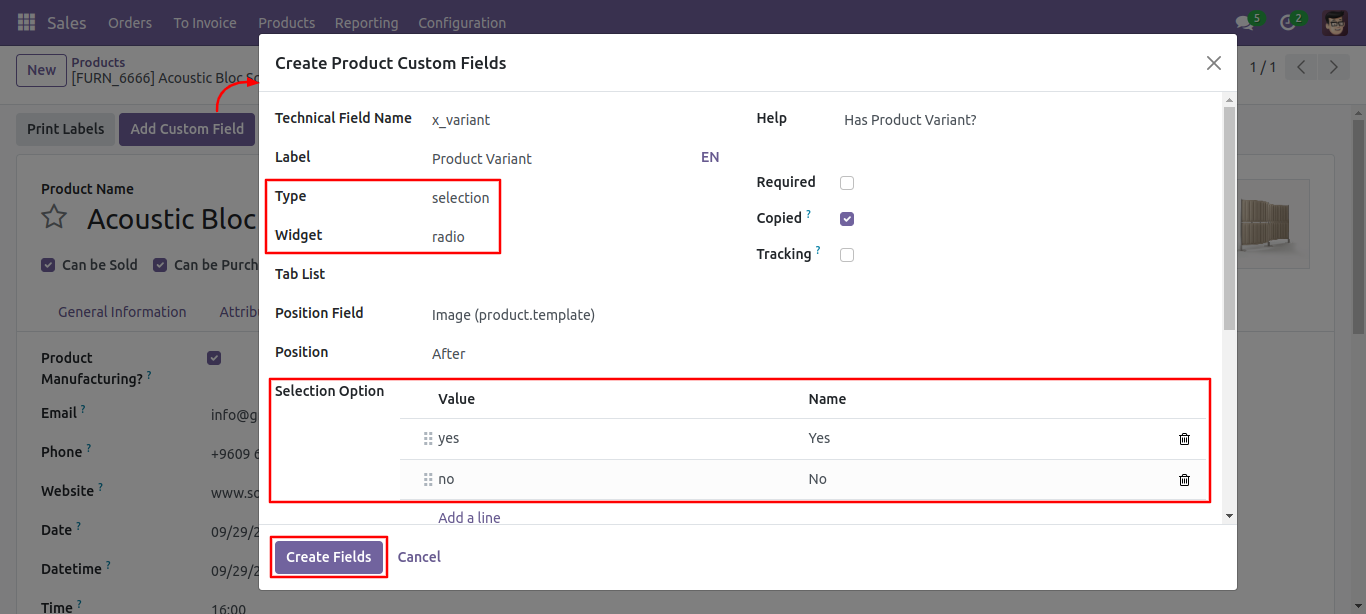
Task: Delete the 'yes' selection option row
Action: pos(1184,439)
